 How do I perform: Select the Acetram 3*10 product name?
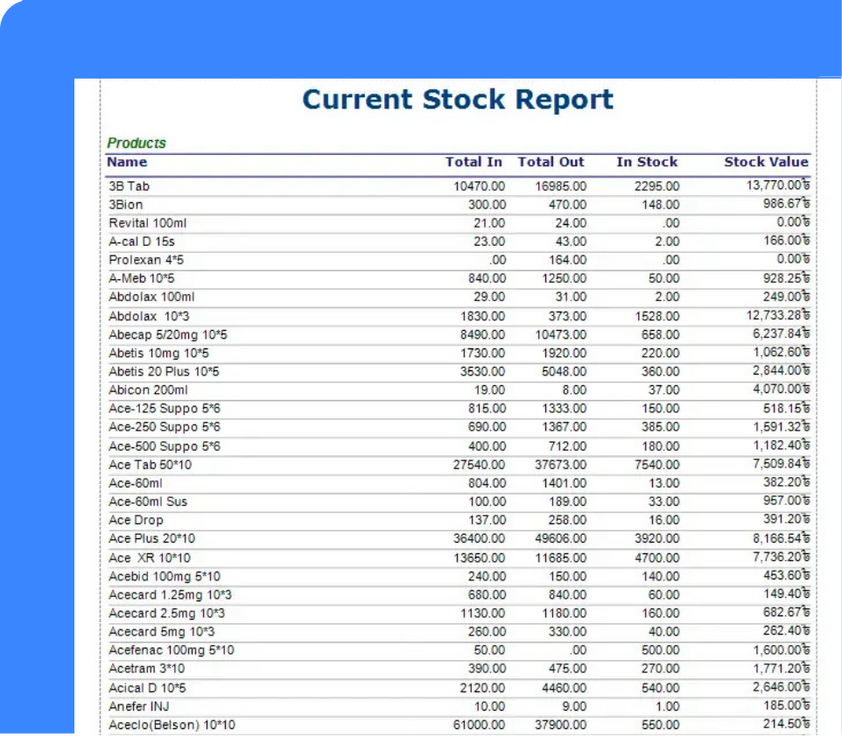[x=147, y=669]
